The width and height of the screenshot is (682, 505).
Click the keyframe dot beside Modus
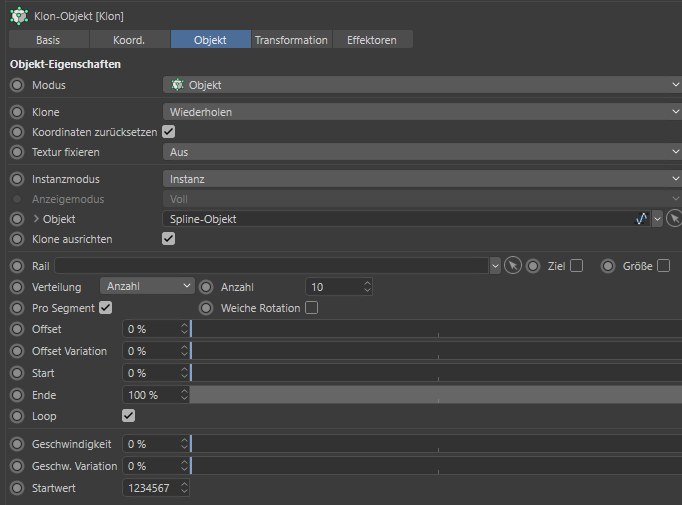point(17,85)
